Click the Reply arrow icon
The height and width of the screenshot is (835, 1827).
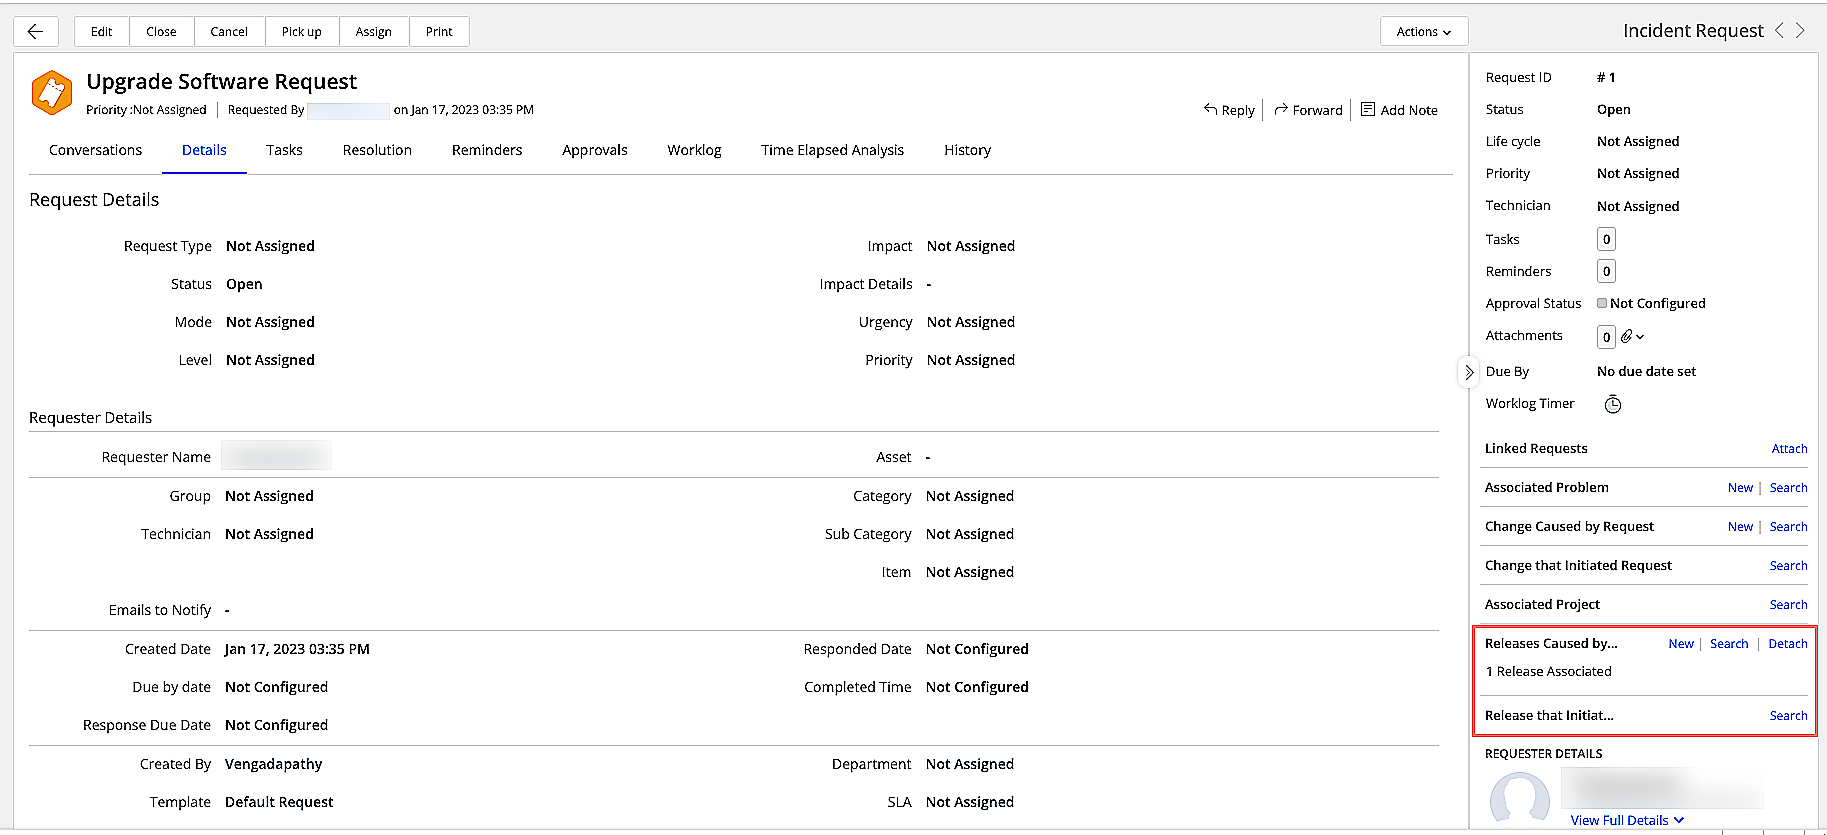point(1211,109)
